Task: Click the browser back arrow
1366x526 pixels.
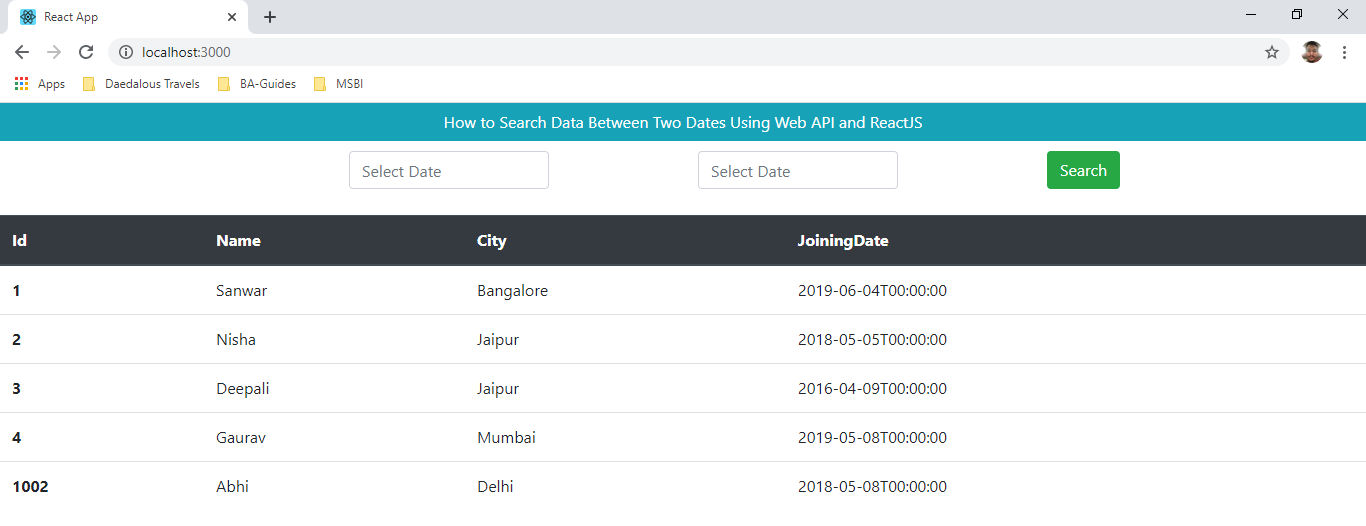Action: click(22, 52)
